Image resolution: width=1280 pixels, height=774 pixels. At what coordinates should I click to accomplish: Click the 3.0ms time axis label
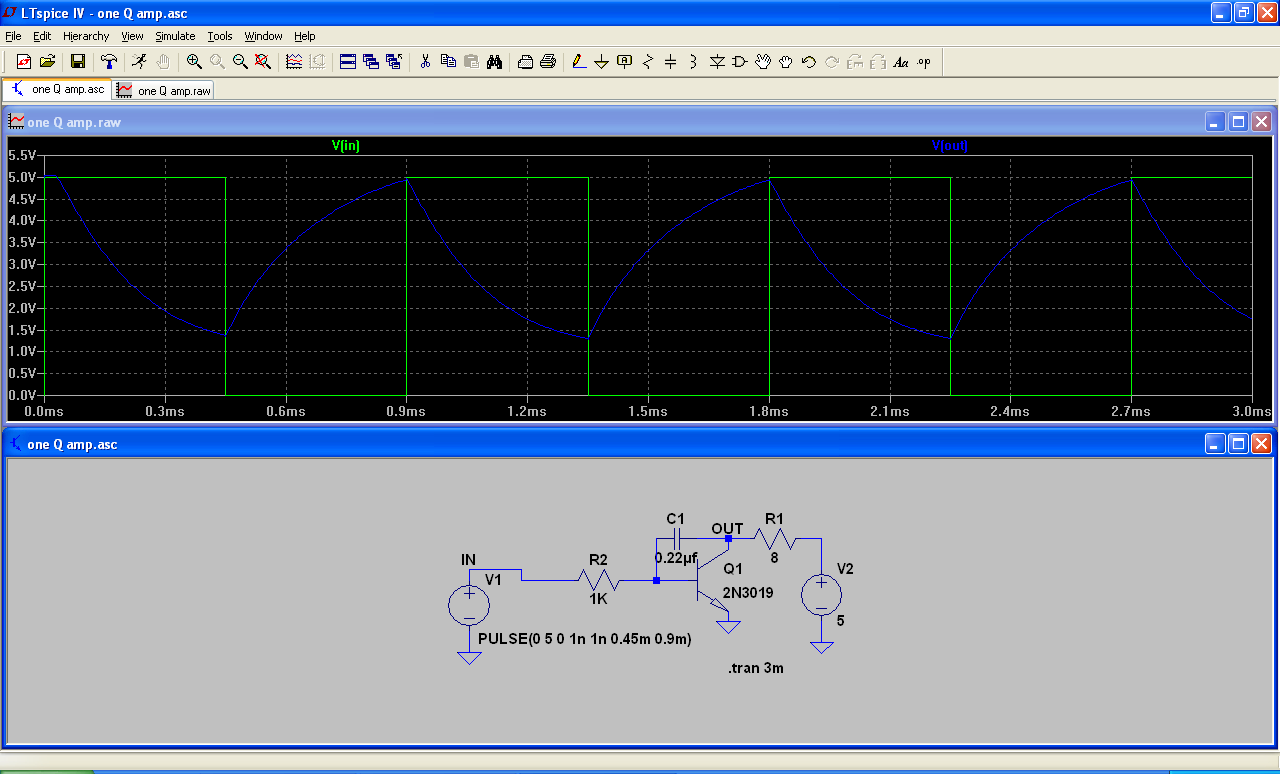1251,411
